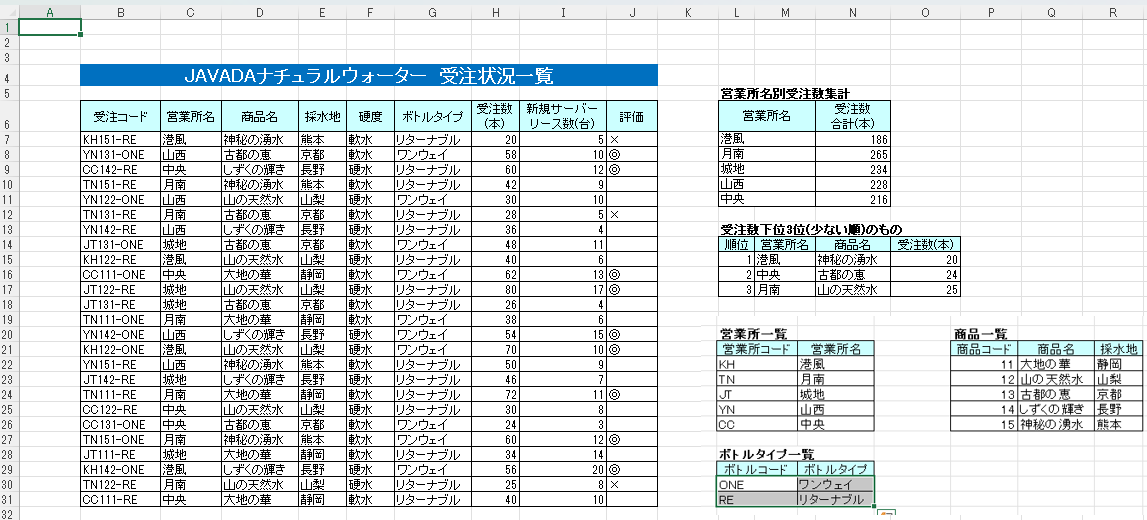1147x520 pixels.
Task: Click the total 186 for 港風
Action: click(852, 140)
